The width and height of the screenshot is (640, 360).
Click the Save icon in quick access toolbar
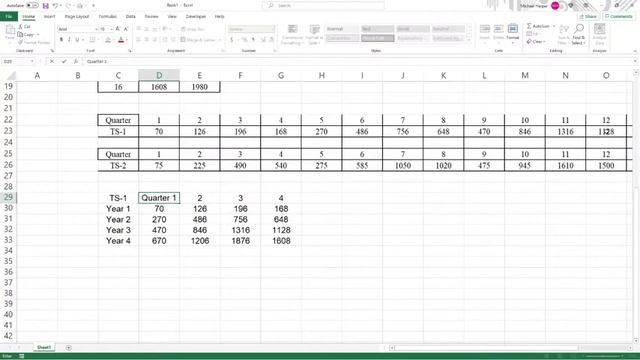click(46, 6)
